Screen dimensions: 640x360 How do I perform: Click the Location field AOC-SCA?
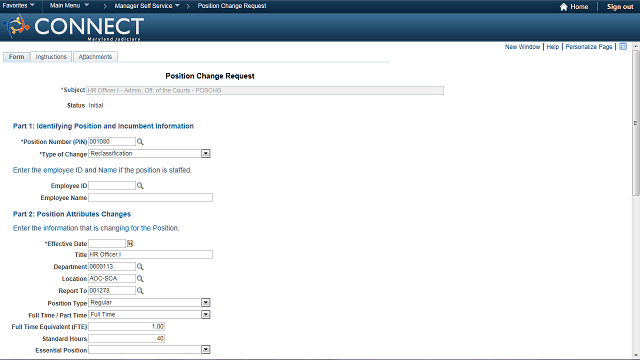pyautogui.click(x=112, y=279)
